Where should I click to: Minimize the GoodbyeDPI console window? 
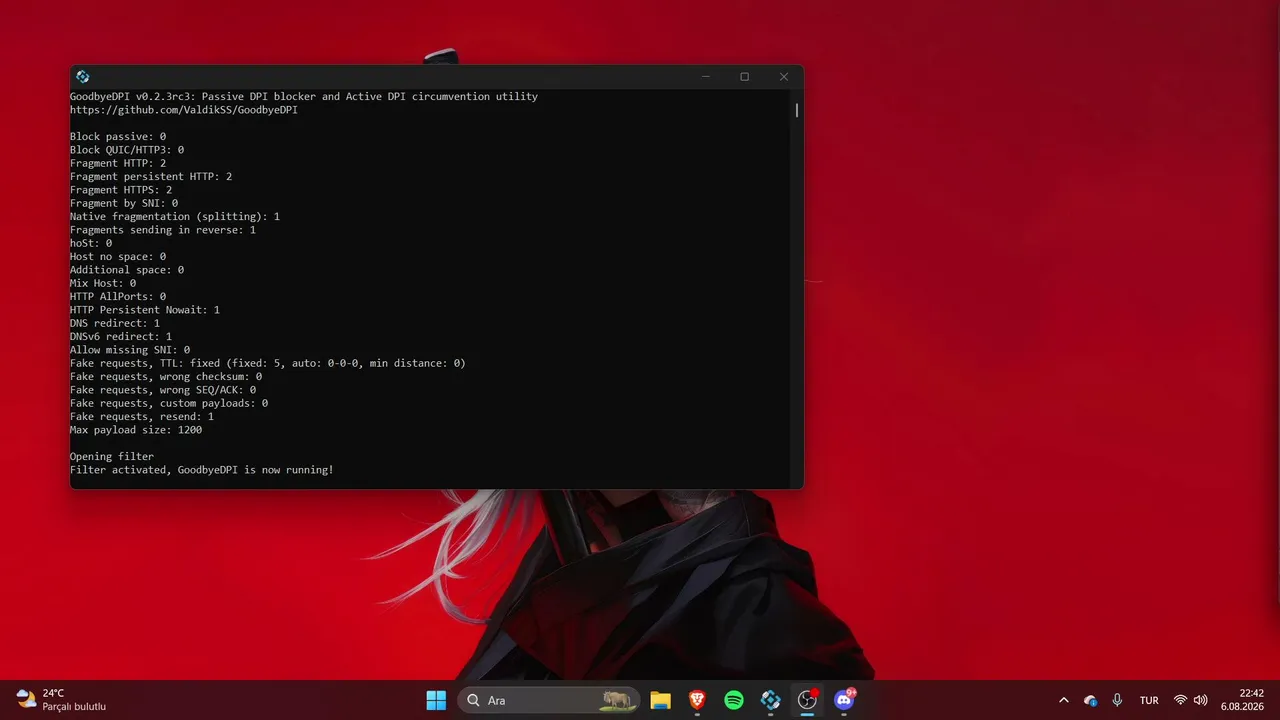(x=705, y=77)
